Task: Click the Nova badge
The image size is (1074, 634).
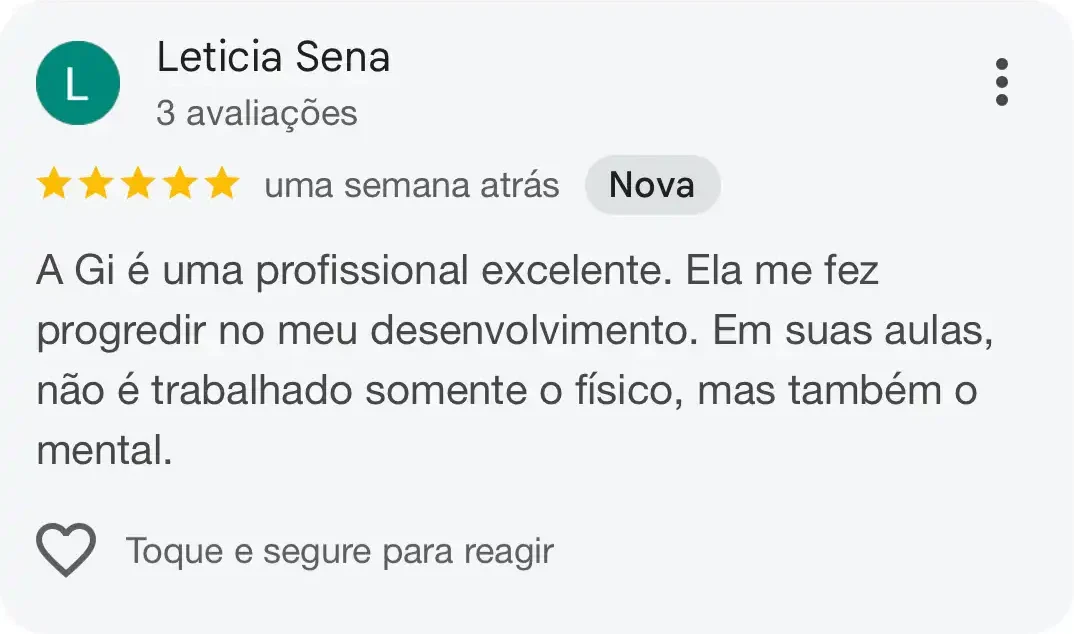Action: [652, 185]
